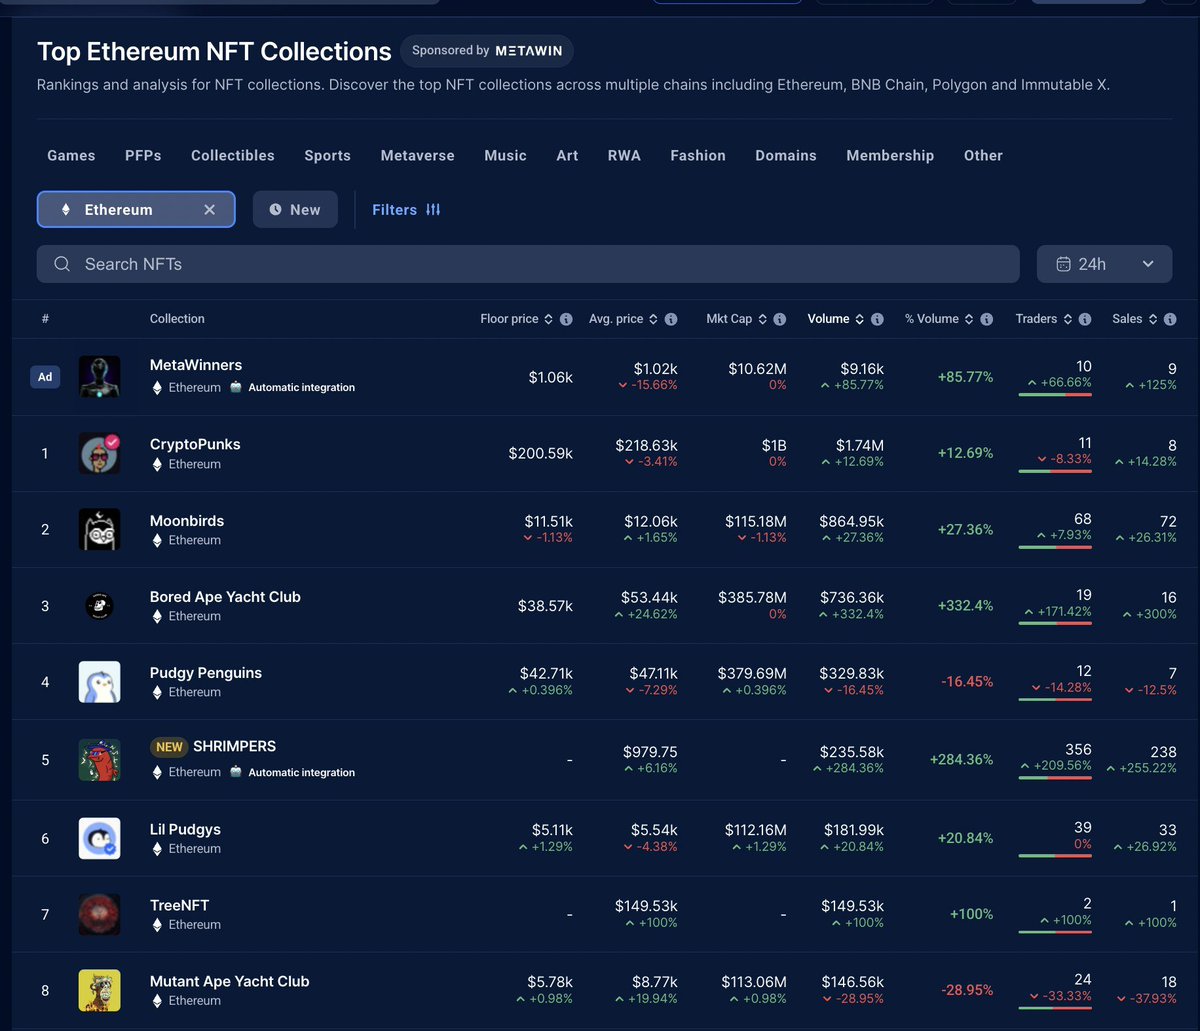Click the TreeNFT collection avatar
The image size is (1200, 1031).
[99, 914]
